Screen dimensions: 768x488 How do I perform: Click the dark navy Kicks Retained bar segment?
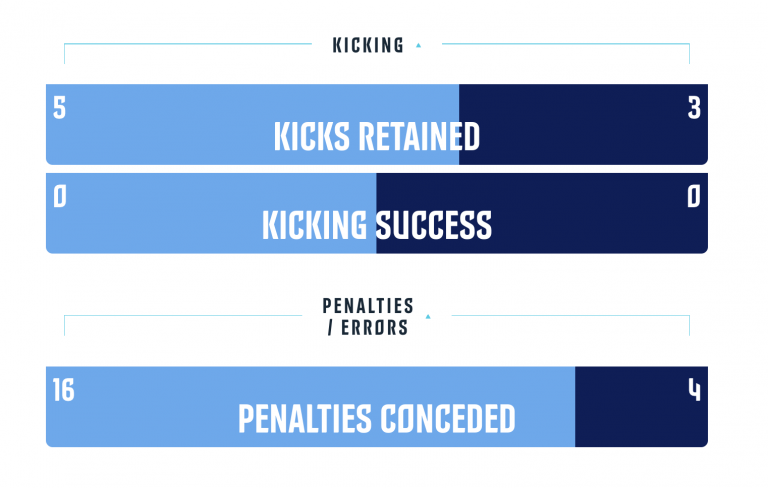point(583,124)
